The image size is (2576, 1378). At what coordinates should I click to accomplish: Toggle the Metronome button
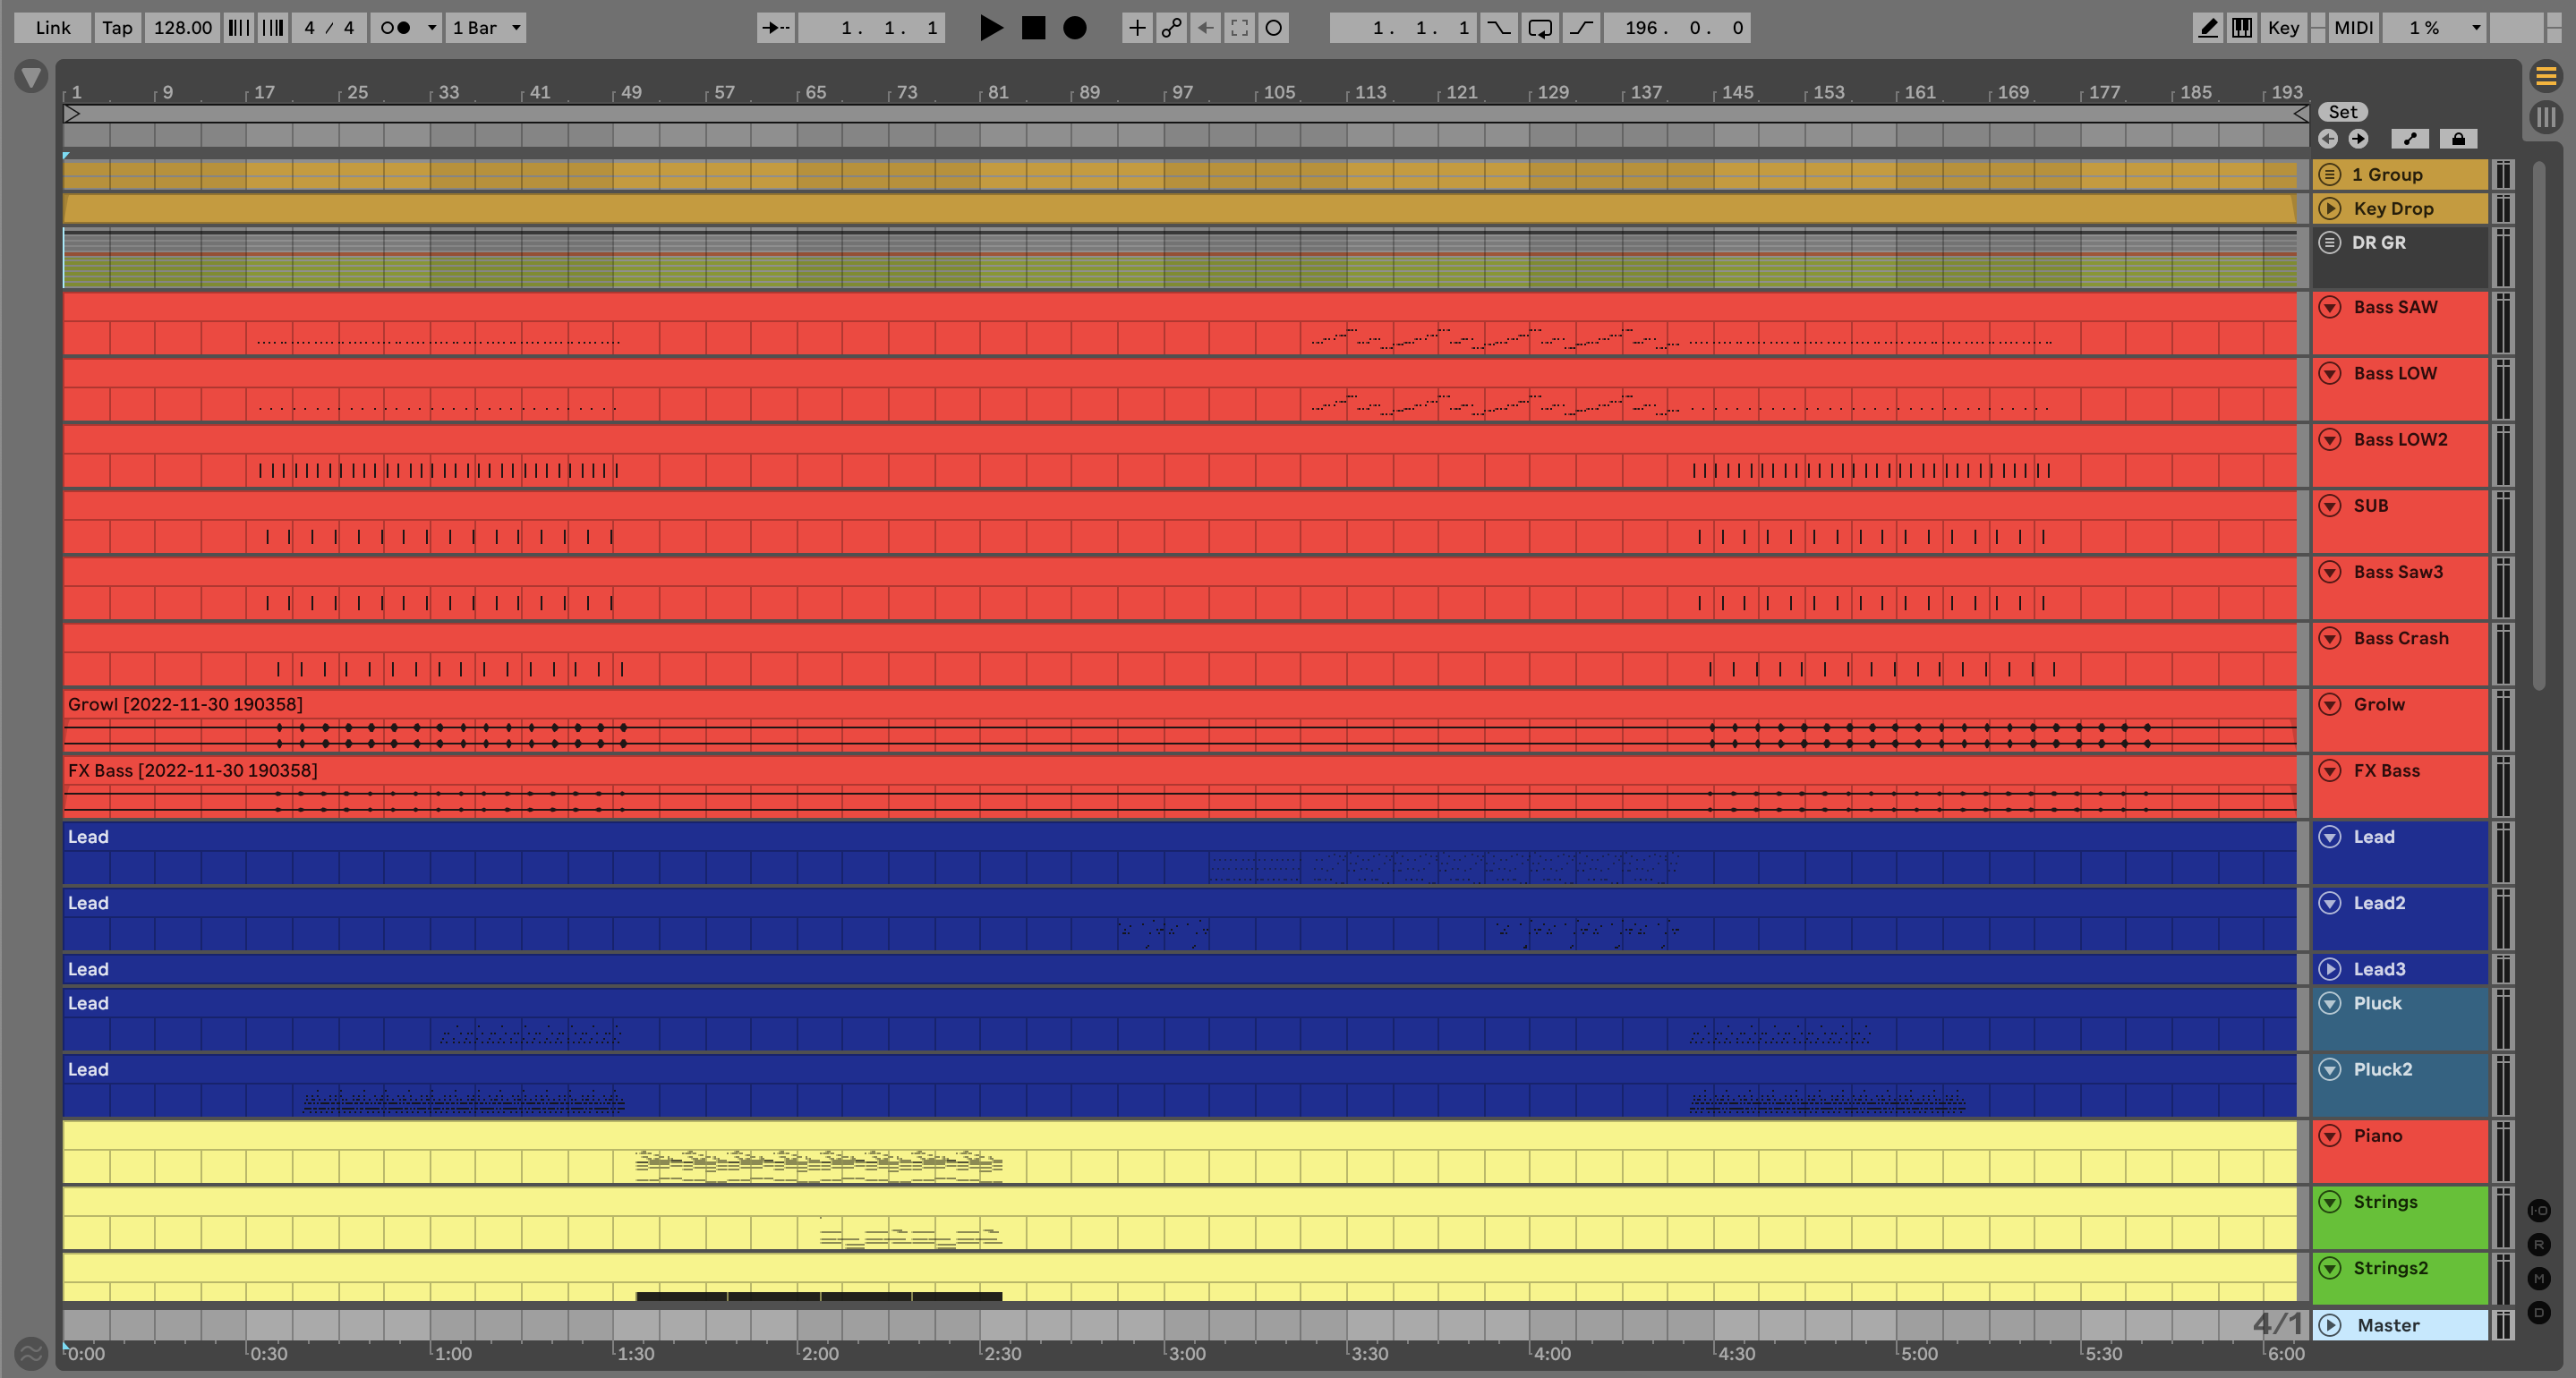396,28
